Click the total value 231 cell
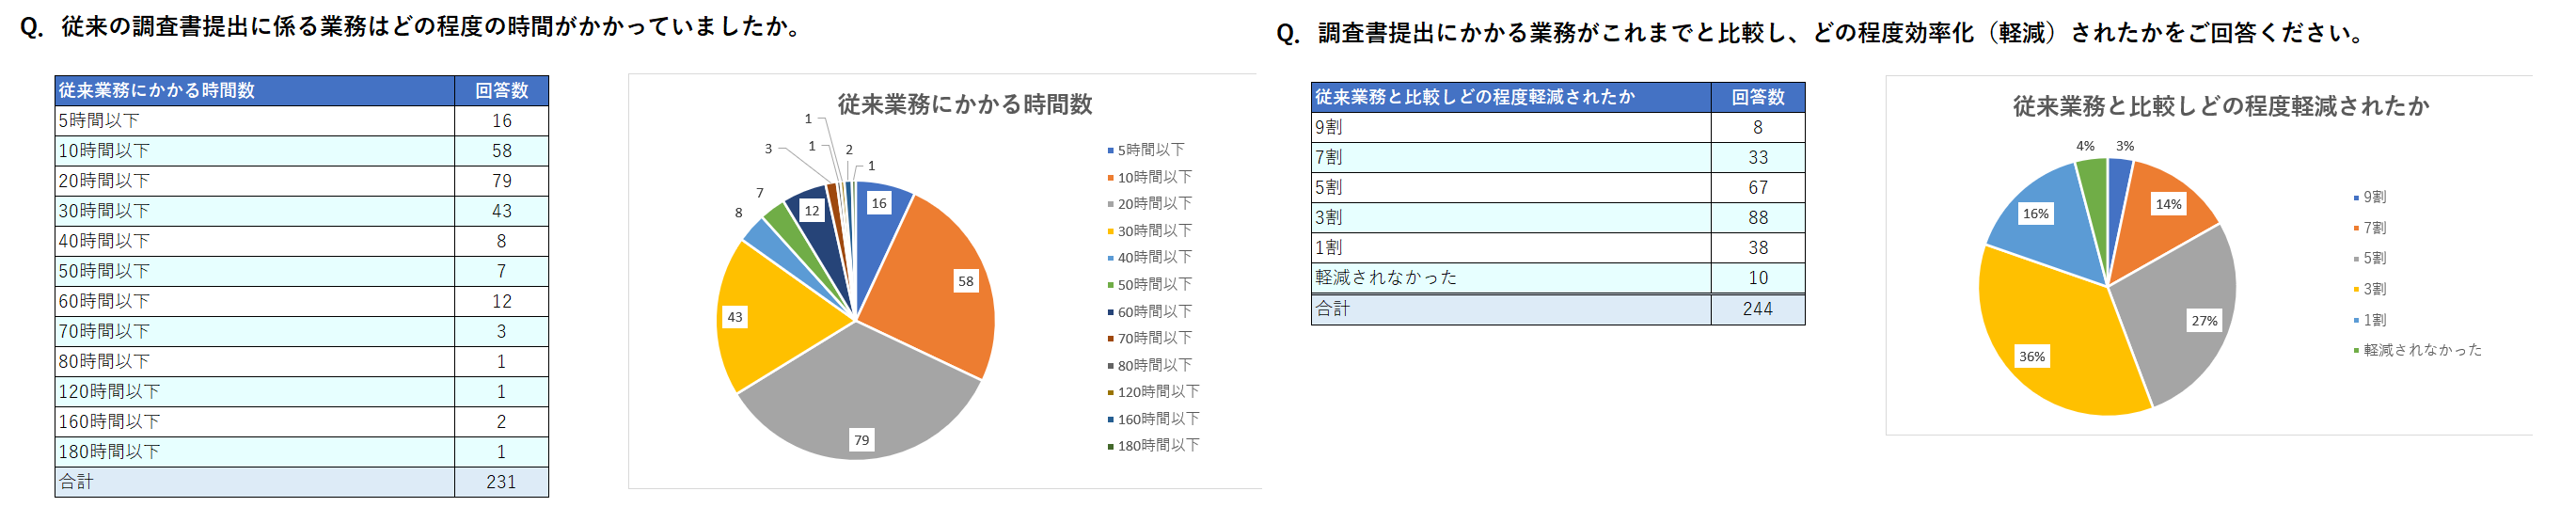Viewport: 2576px width, 523px height. tap(501, 482)
